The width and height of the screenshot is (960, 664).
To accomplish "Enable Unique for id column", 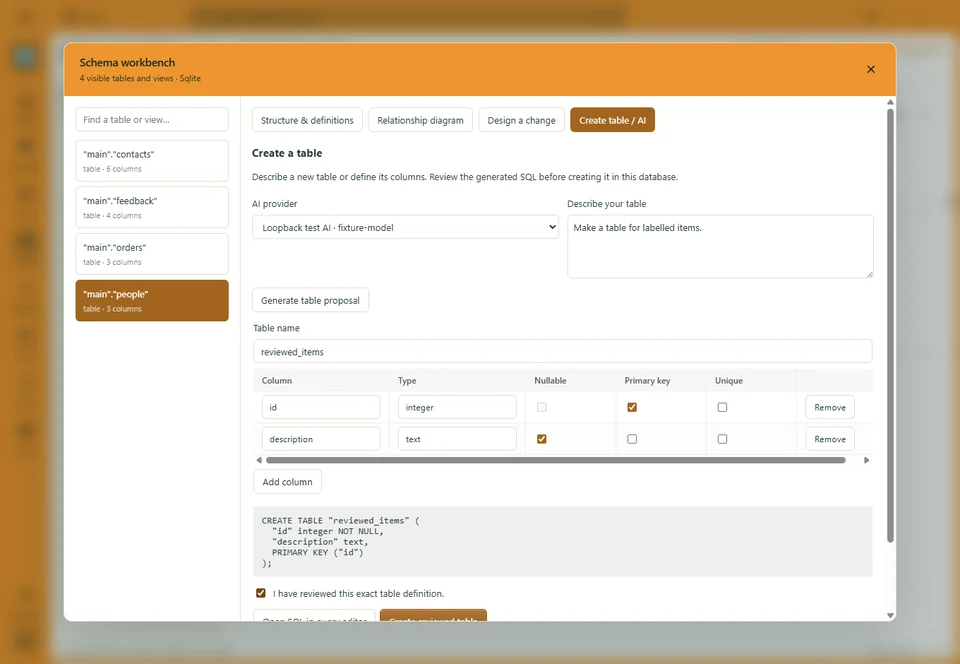I will (x=722, y=407).
